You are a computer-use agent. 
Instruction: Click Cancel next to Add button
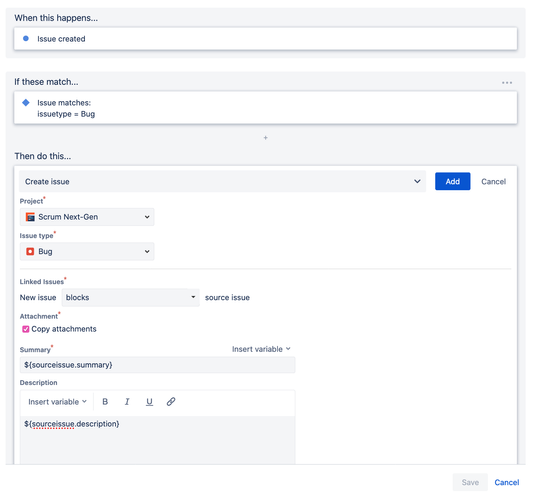[x=493, y=182]
